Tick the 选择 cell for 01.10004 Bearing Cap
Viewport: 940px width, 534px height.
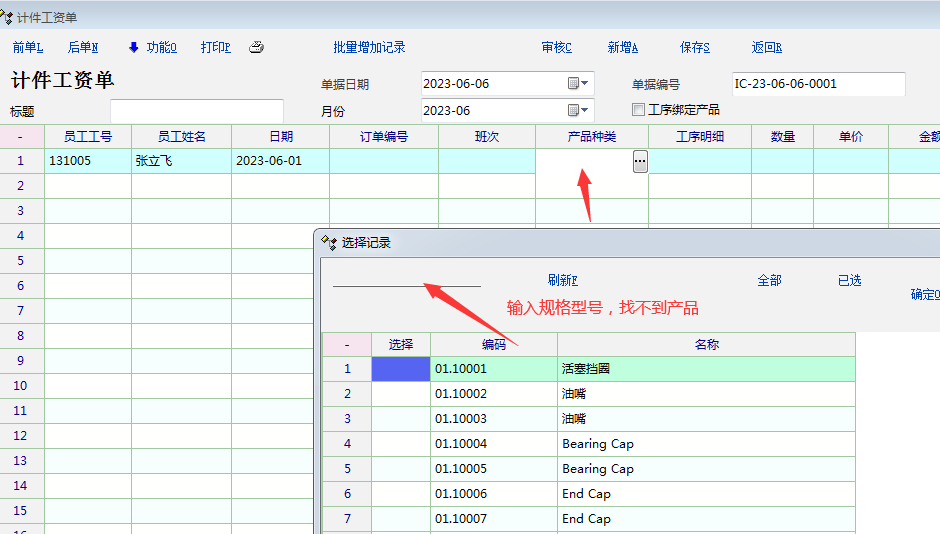401,444
